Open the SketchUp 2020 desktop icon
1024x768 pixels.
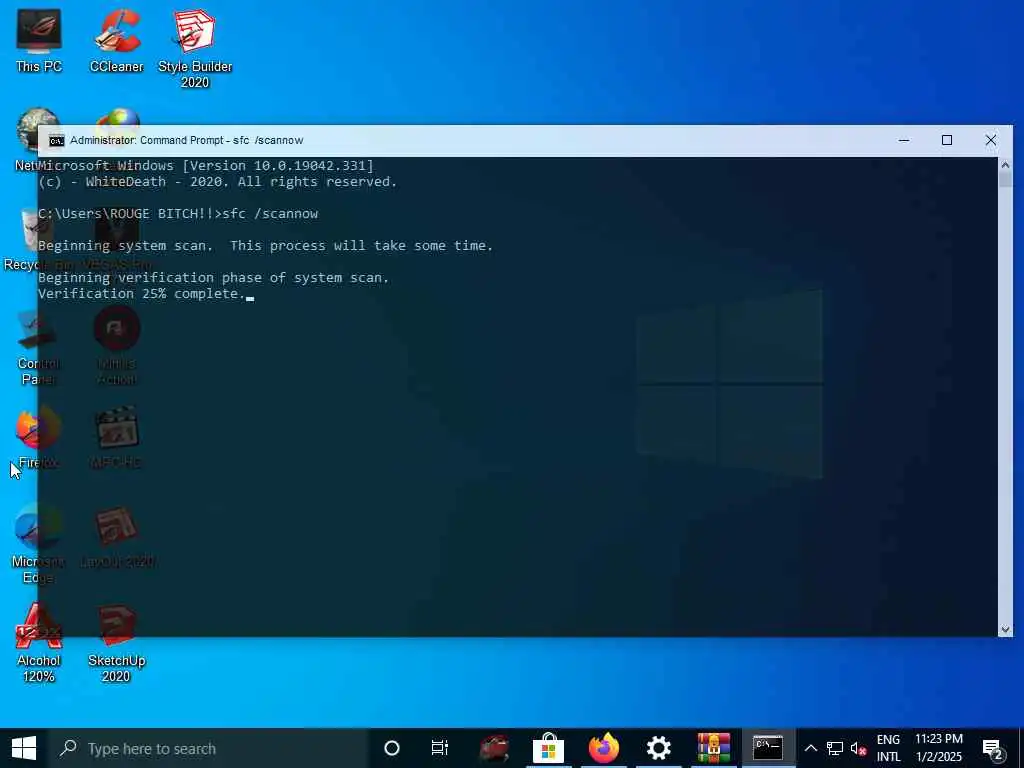click(x=116, y=643)
